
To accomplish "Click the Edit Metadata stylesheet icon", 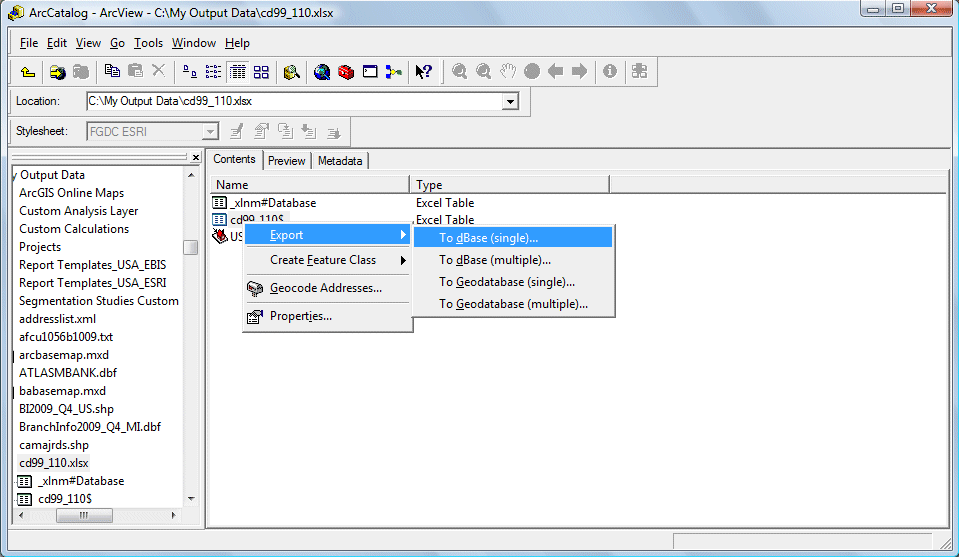I will pos(237,131).
